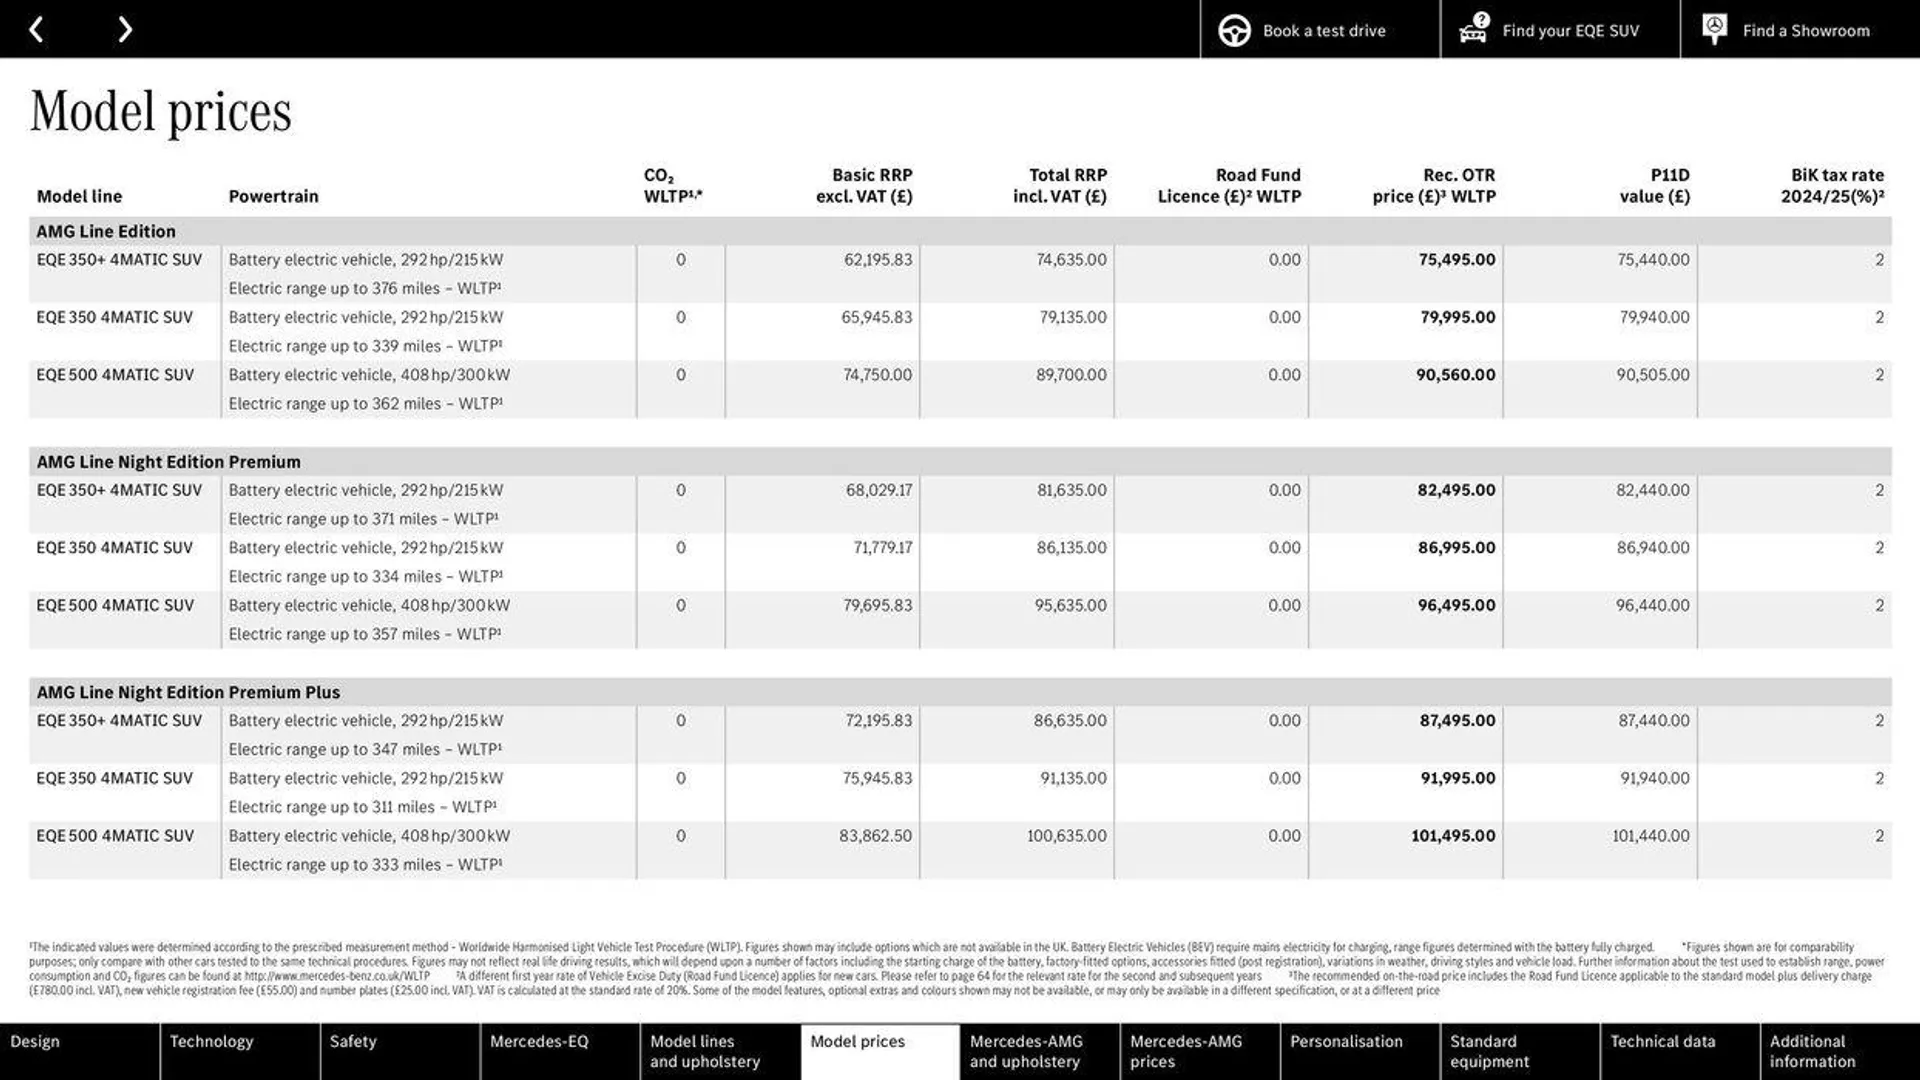
Task: Click the P11D value 86,940.00
Action: 1653,548
